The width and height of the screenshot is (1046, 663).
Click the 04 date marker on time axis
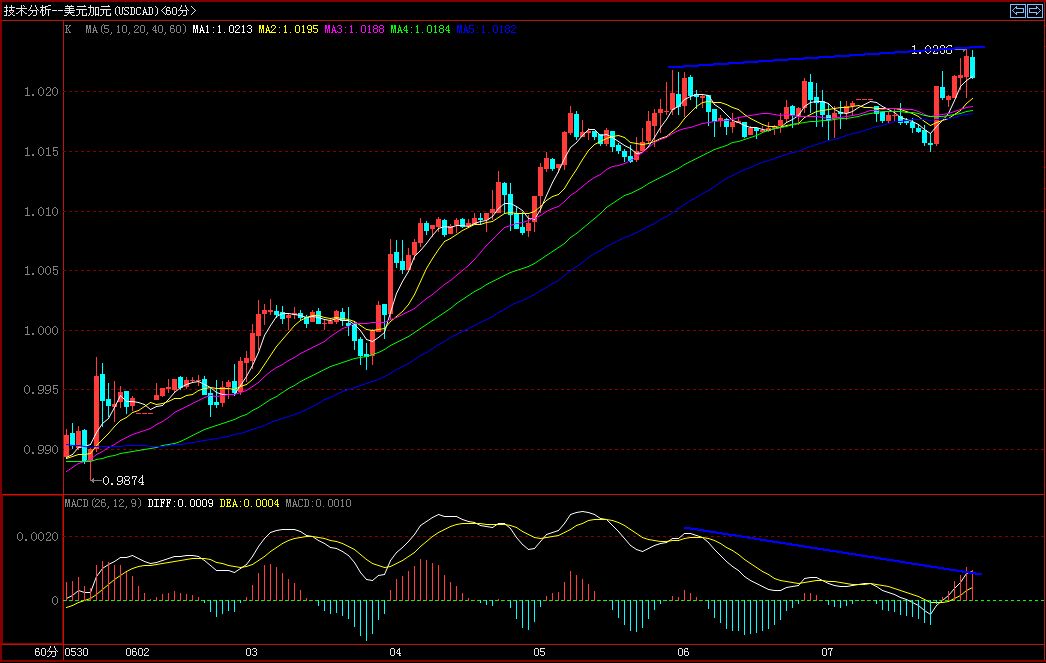pos(396,652)
